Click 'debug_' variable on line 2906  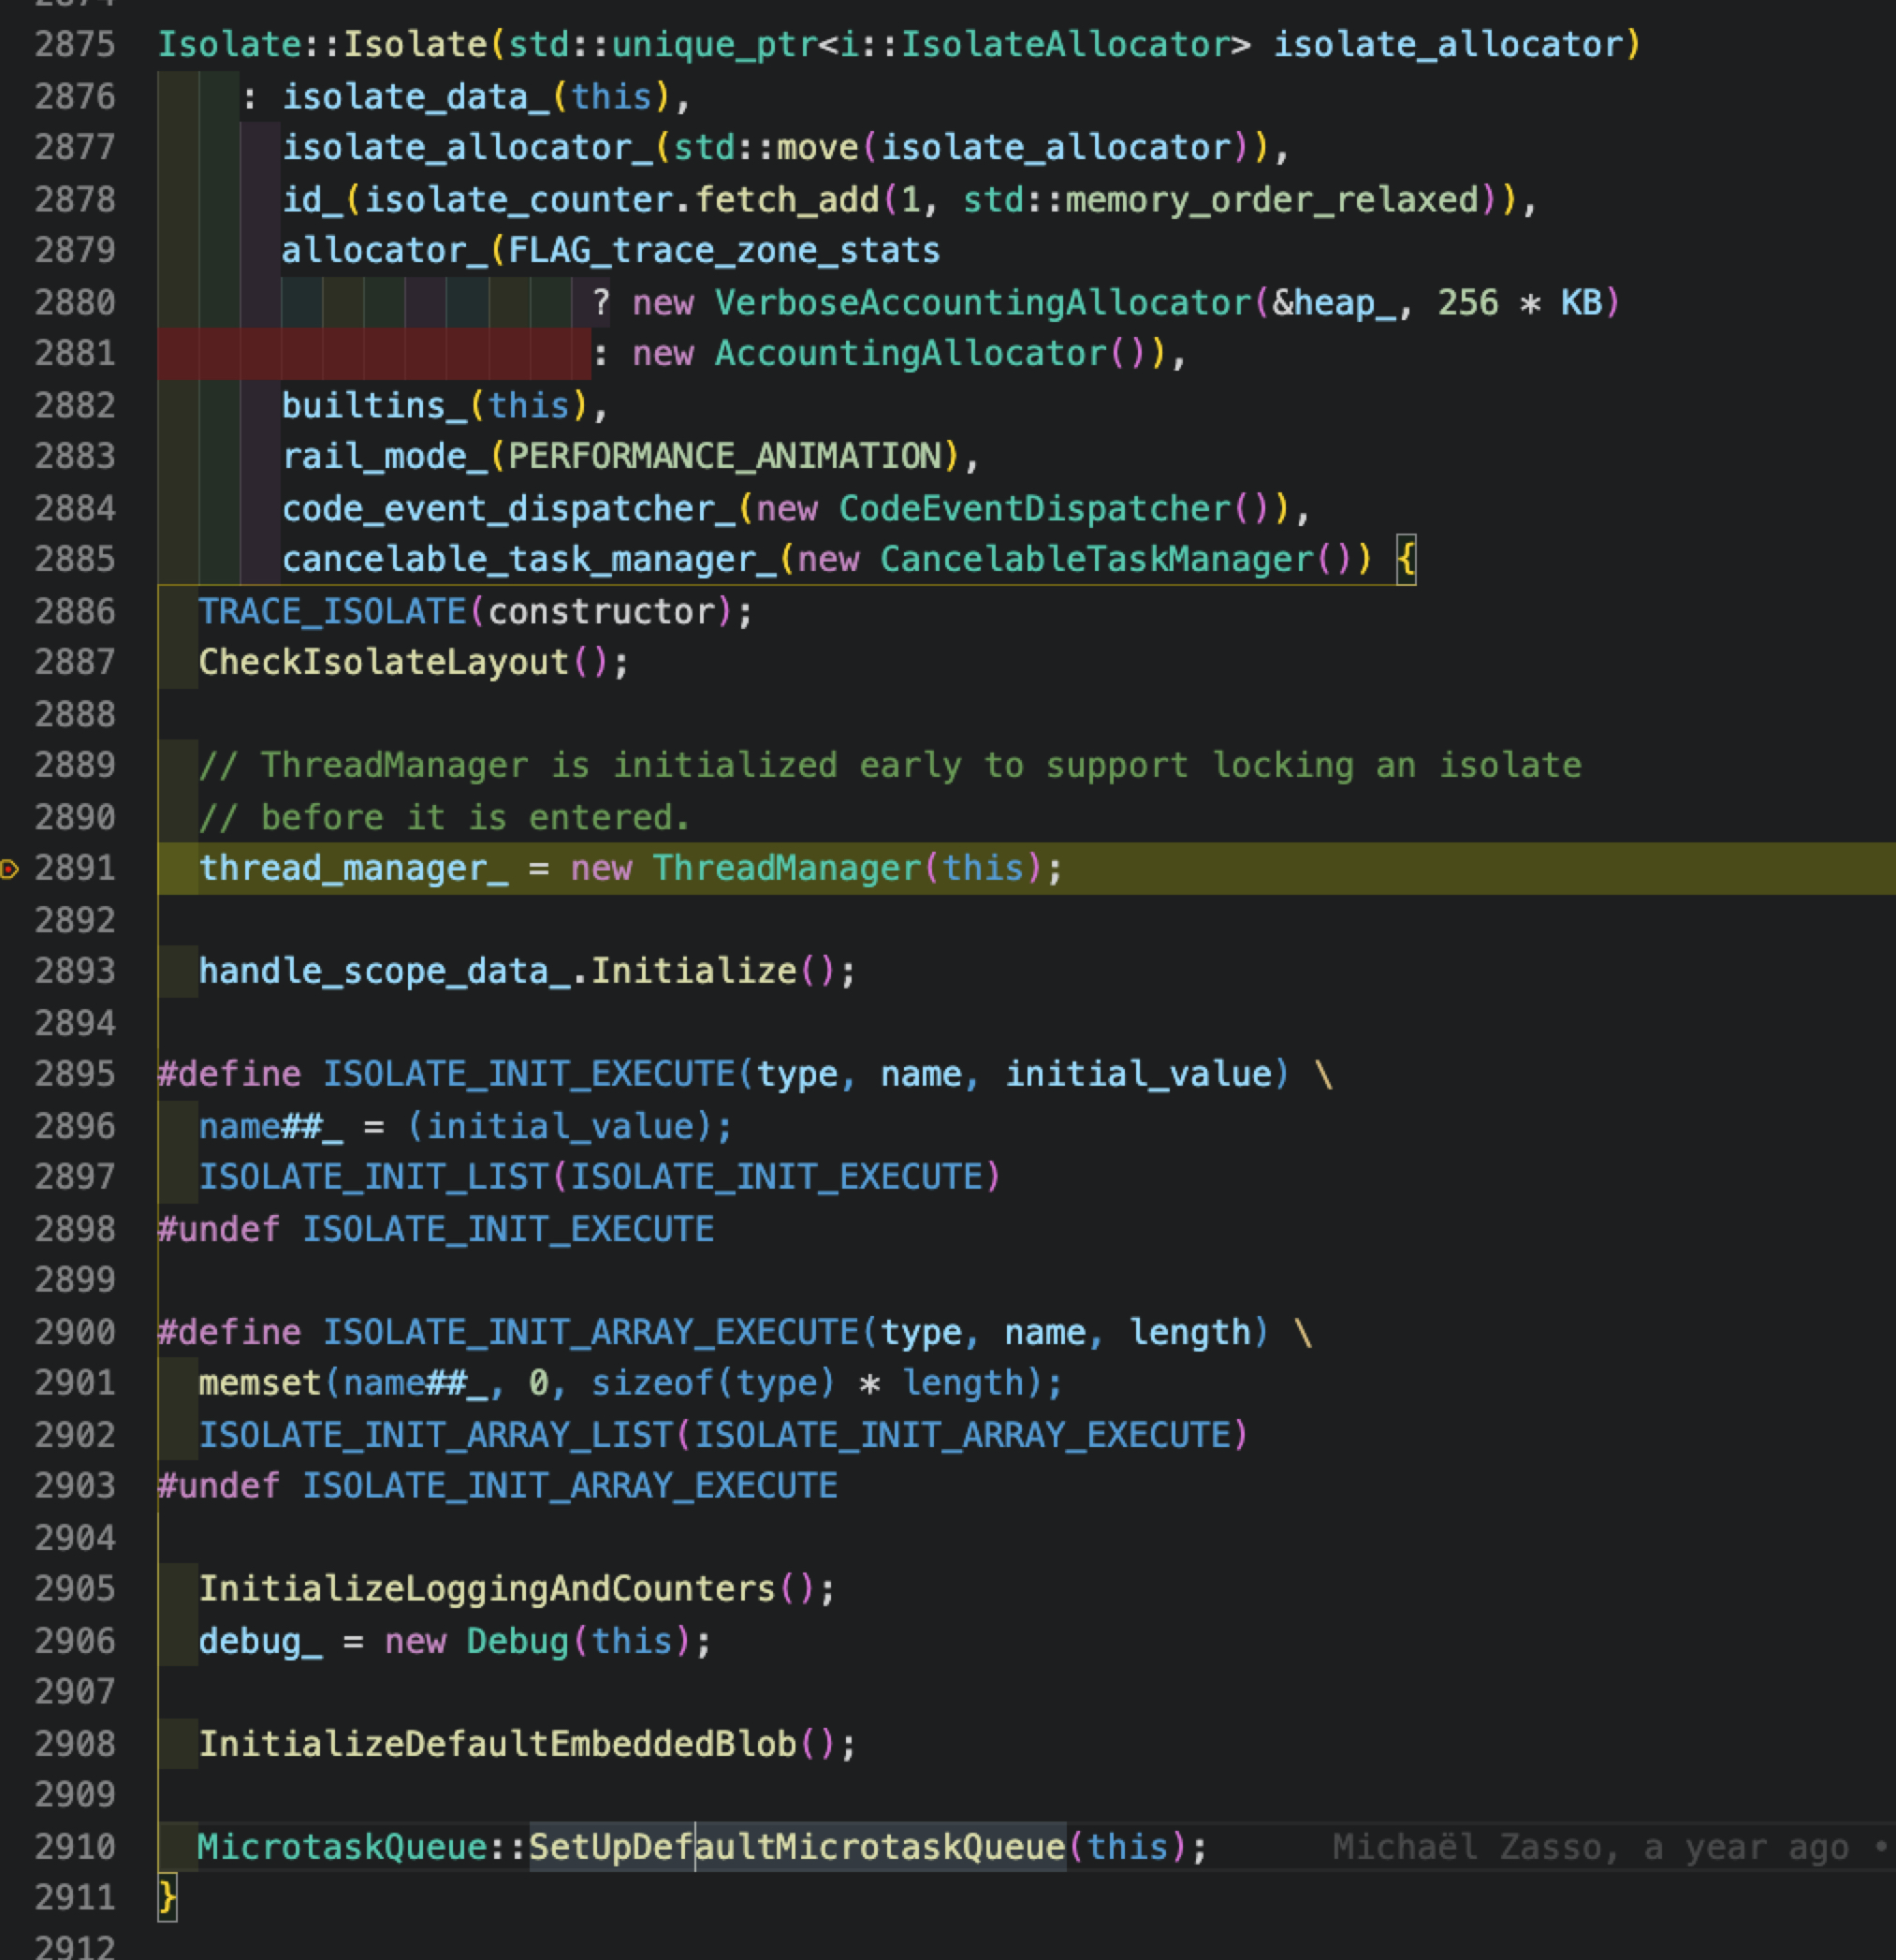click(261, 1641)
